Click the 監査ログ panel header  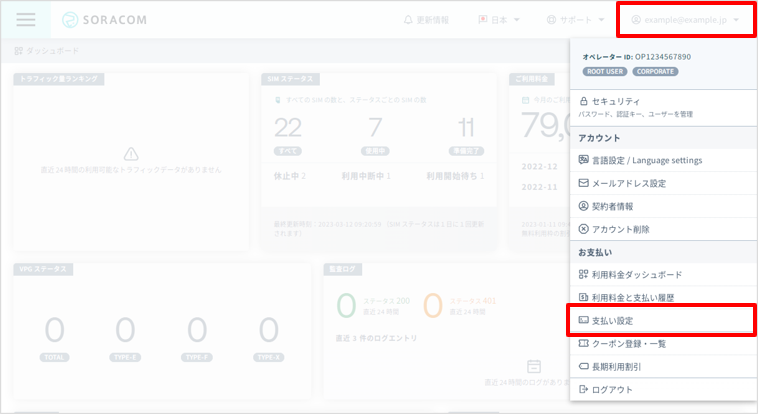click(342, 269)
